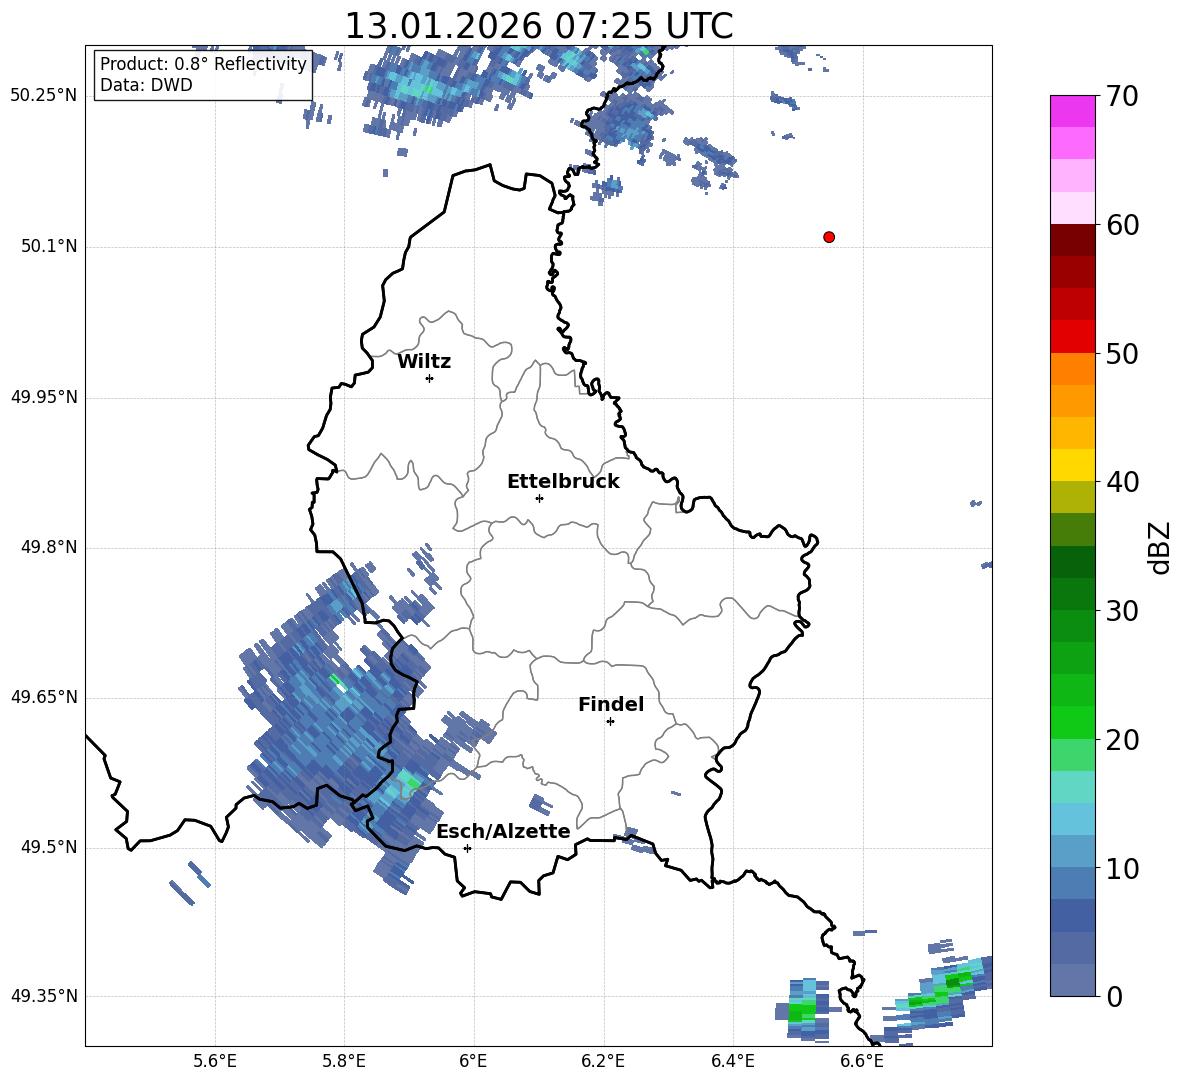This screenshot has width=1184, height=1081.
Task: Pick the brightest magenta swatch atop colorbar
Action: point(1072,111)
